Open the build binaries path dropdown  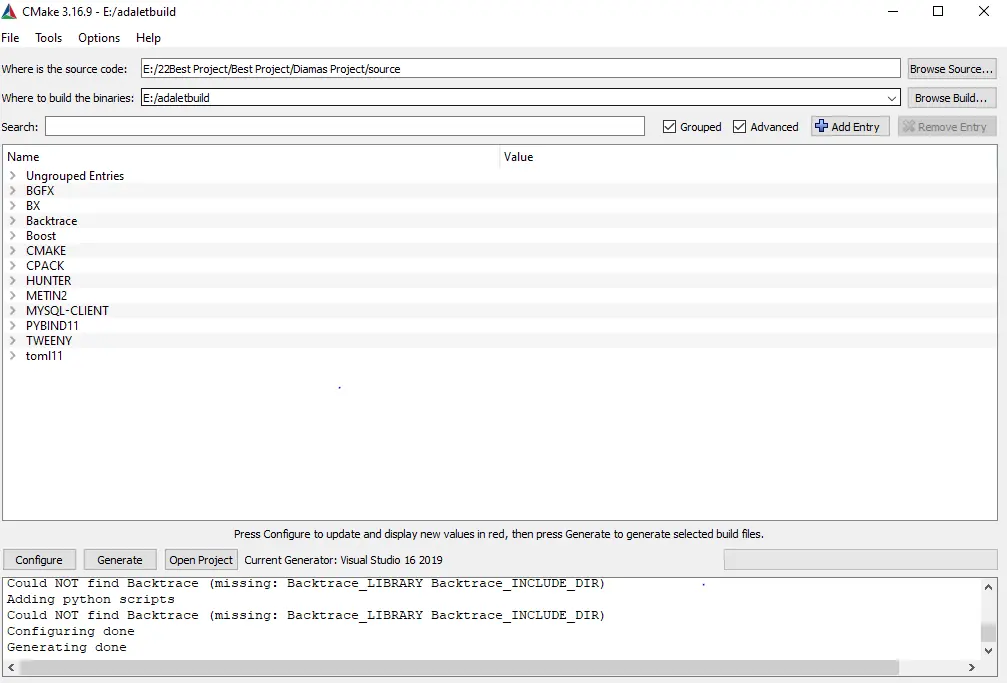891,98
